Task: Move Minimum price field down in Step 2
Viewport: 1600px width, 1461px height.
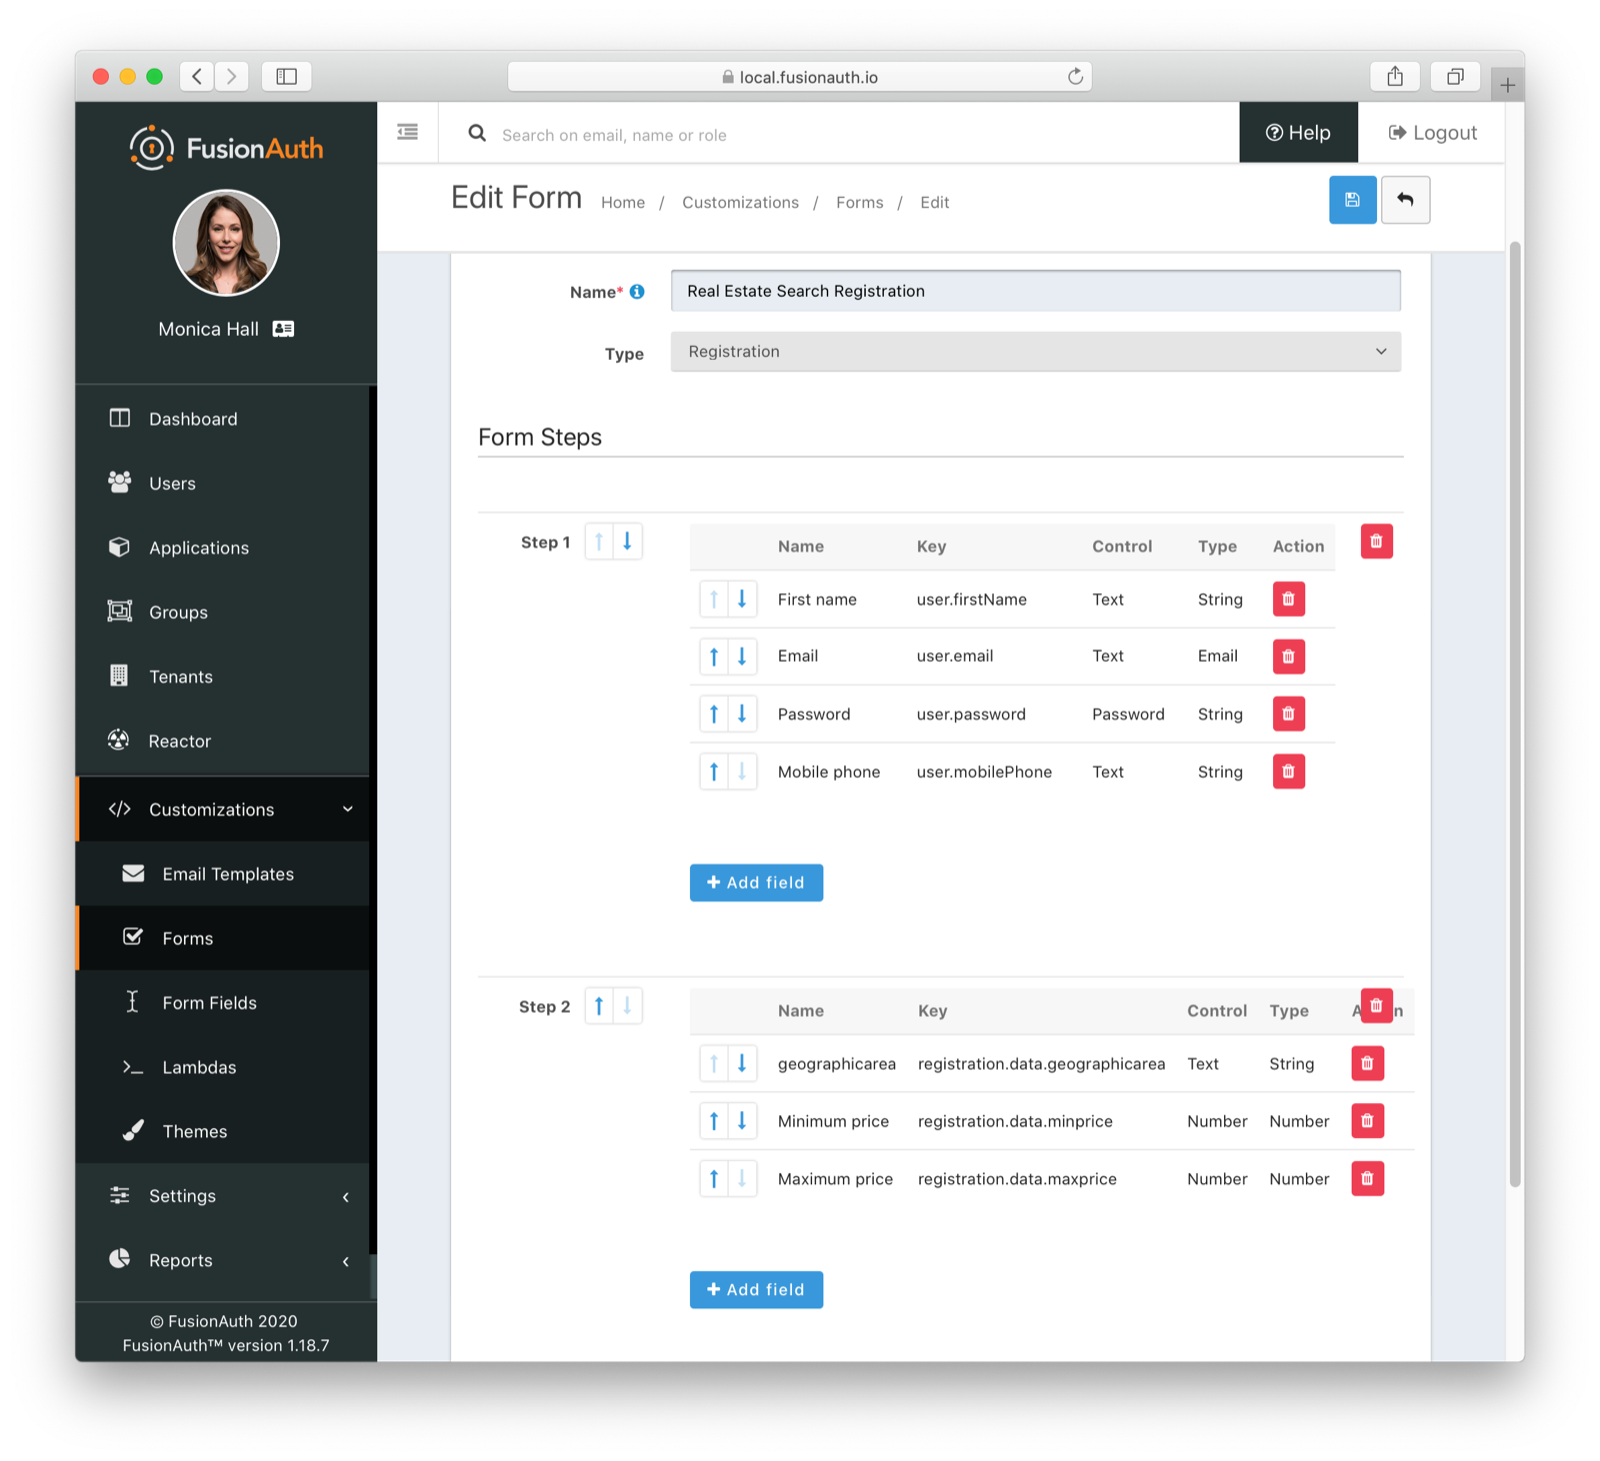Action: click(741, 1120)
